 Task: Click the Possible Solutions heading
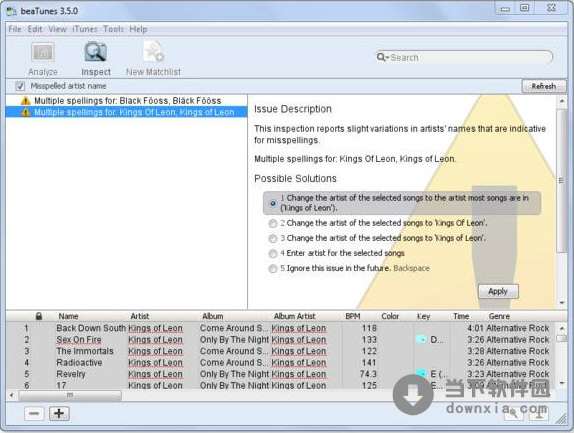(x=295, y=179)
